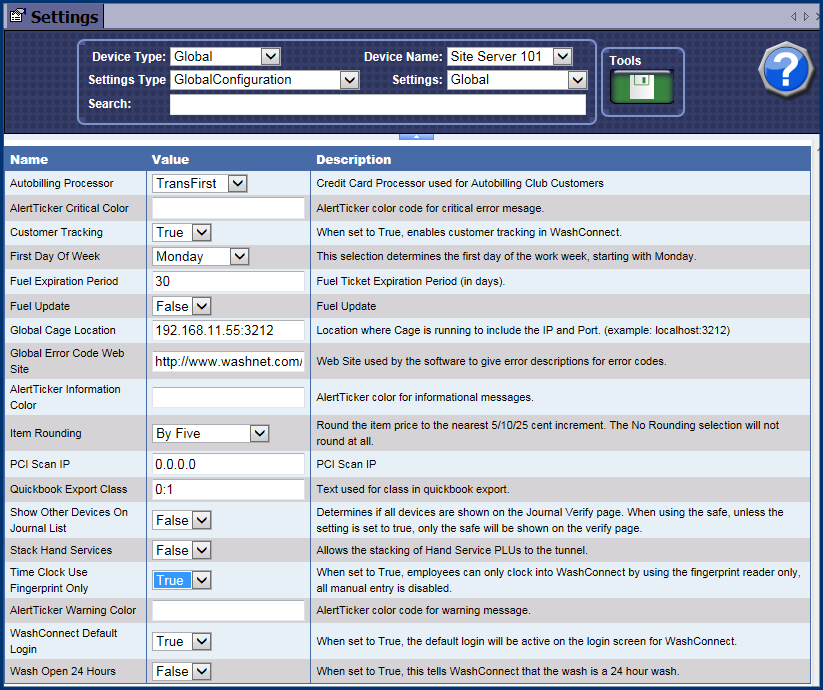Click the tab scroll left arrow
The width and height of the screenshot is (823, 690).
coord(794,17)
